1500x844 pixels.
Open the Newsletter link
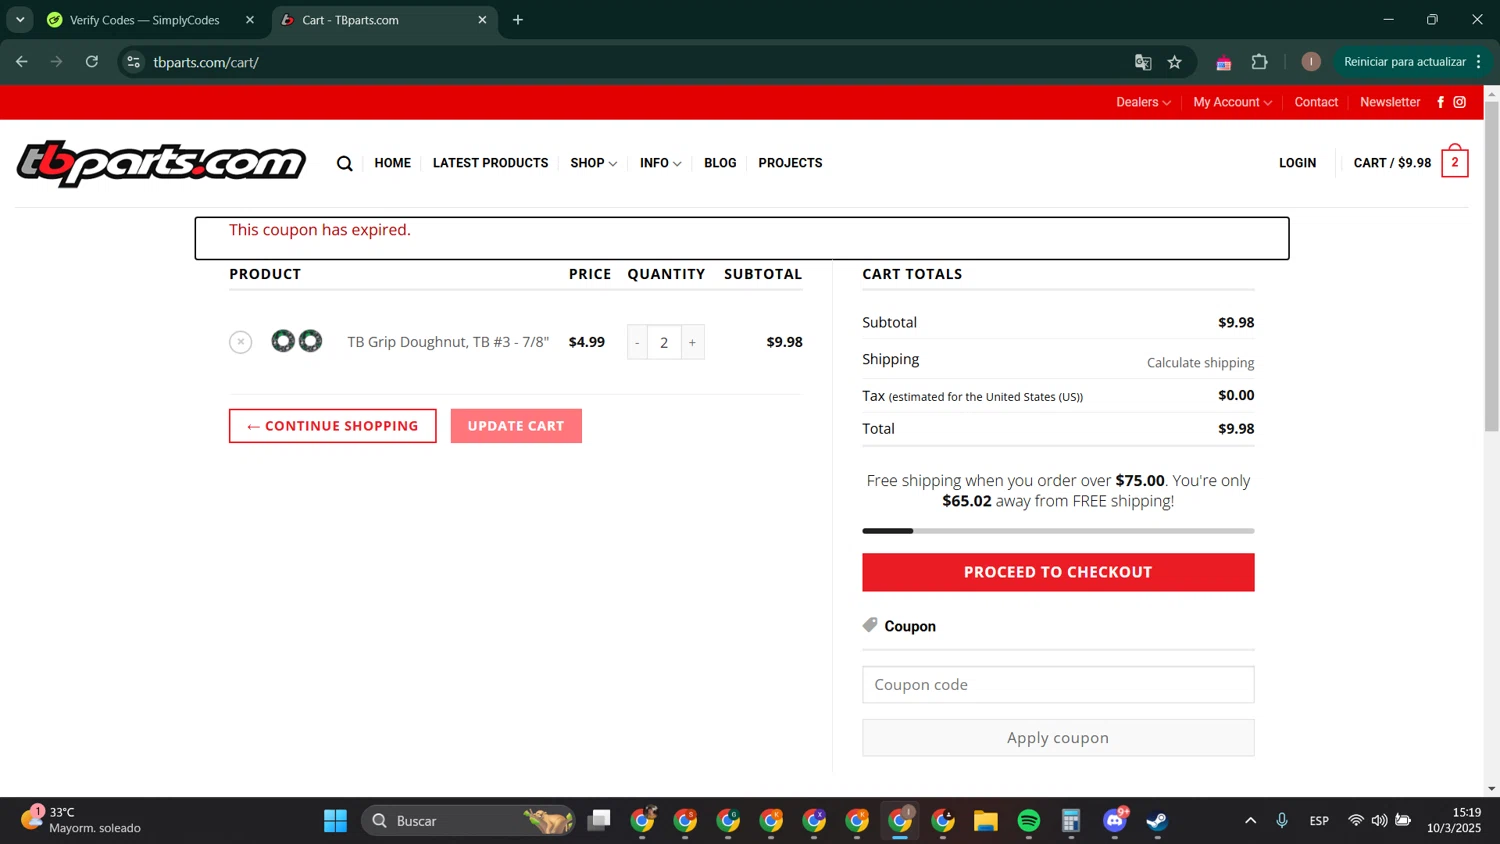point(1390,102)
